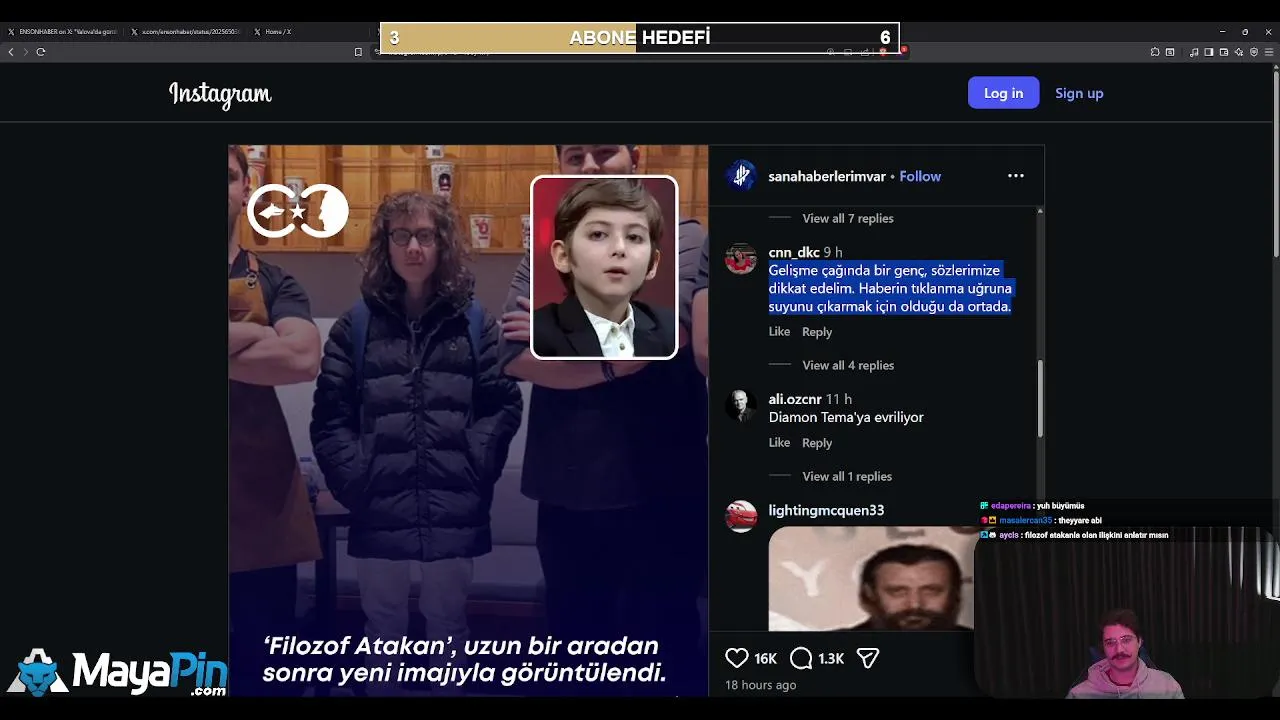The image size is (1280, 720).
Task: Open the wallet toolbar icon
Action: 1224,52
